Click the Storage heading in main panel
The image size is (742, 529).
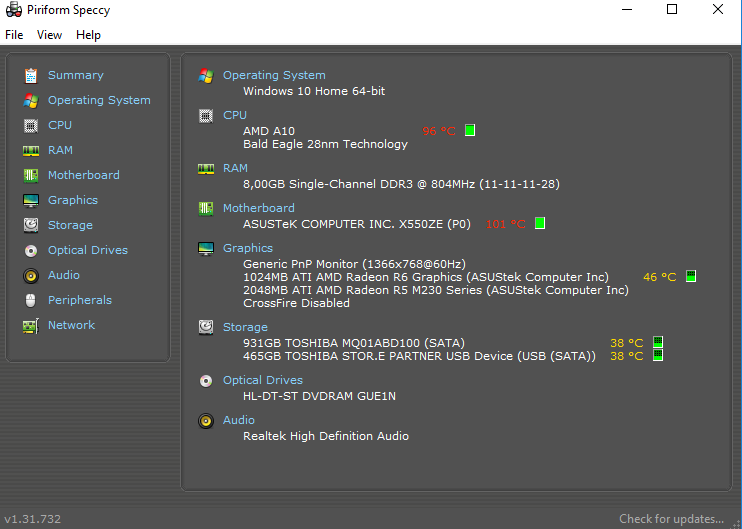point(245,327)
